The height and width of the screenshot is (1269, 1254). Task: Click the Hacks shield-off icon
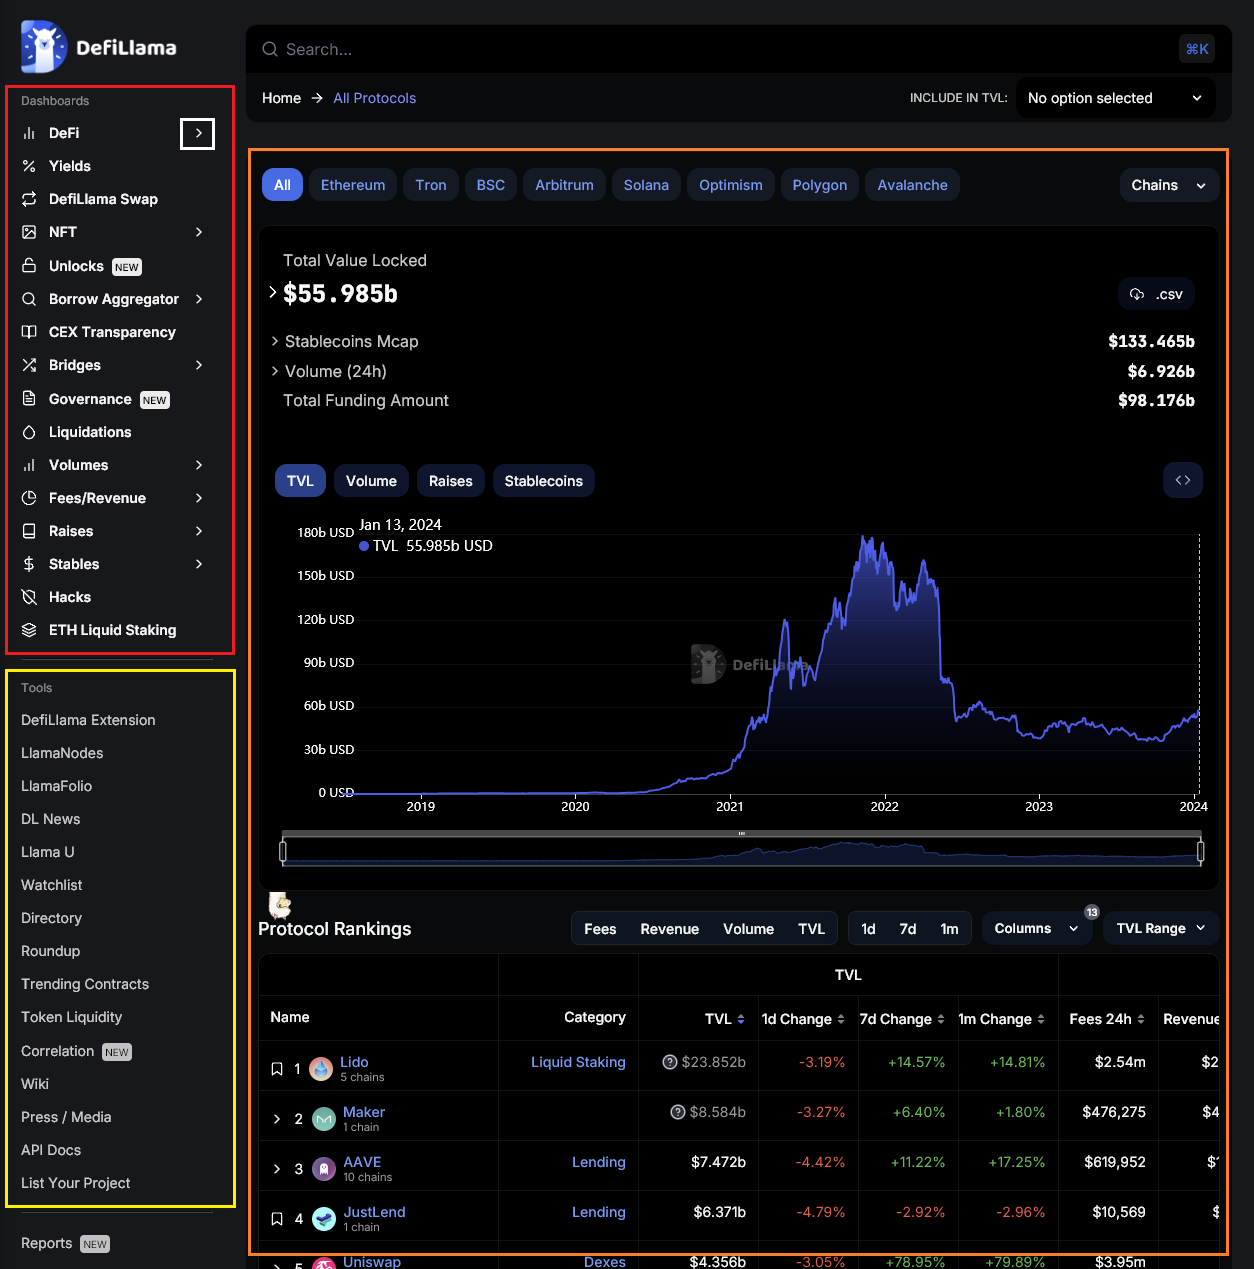(x=29, y=597)
